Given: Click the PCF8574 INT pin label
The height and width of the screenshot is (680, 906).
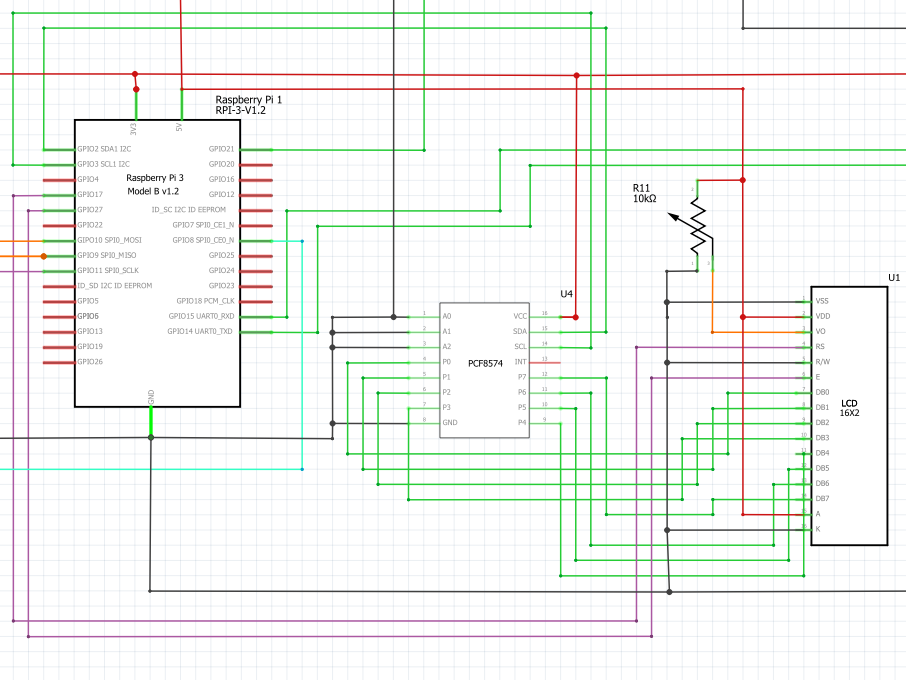Looking at the screenshot, I should tap(521, 362).
